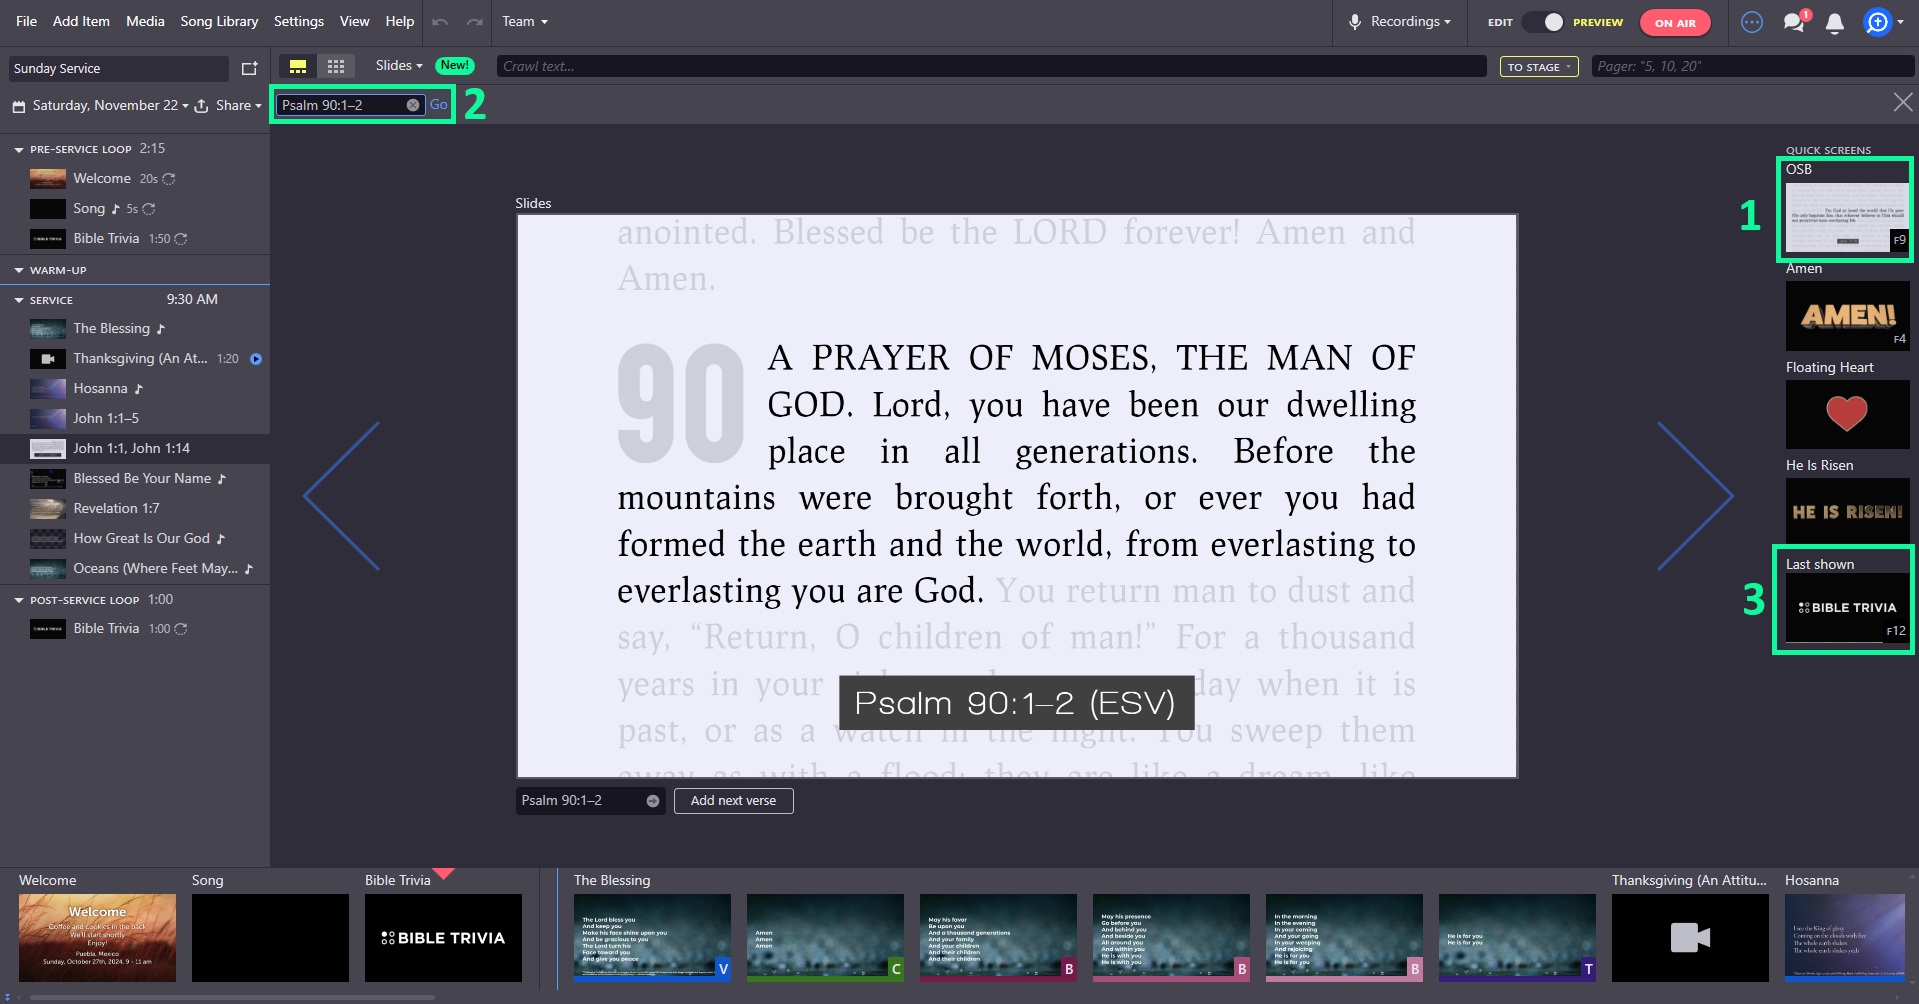The height and width of the screenshot is (1004, 1919).
Task: Toggle the Edit/Preview switch
Action: (x=1543, y=22)
